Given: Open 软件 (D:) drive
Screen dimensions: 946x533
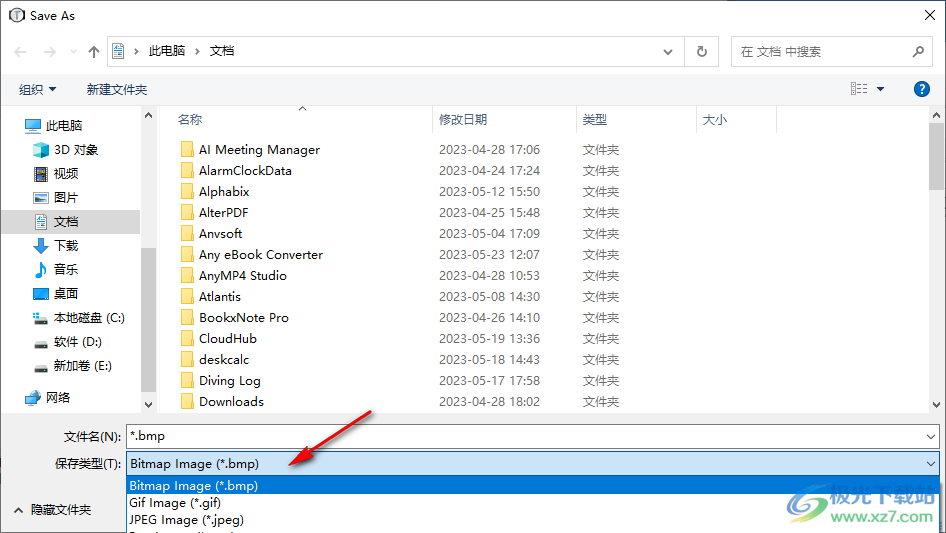Looking at the screenshot, I should click(68, 342).
